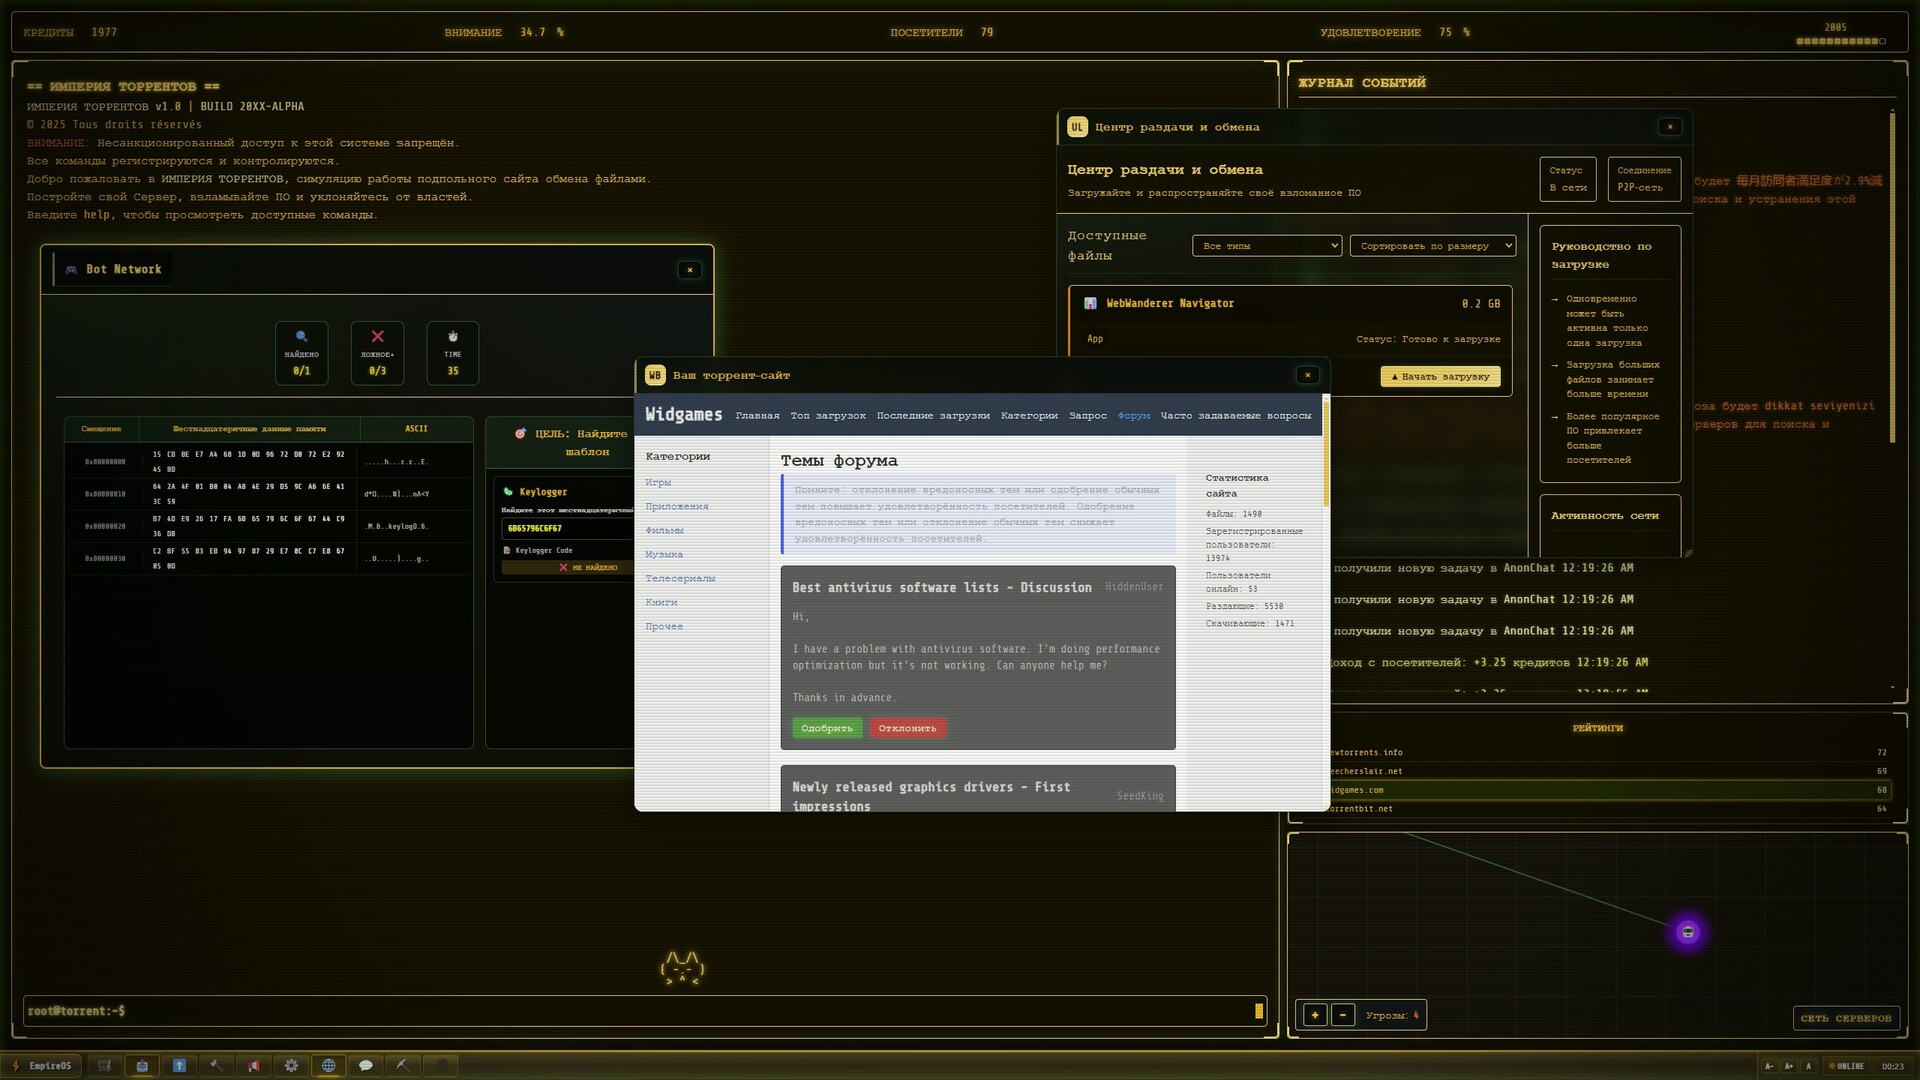Open the gear settings icon in taskbar
Screen dimensions: 1920x1080
coord(291,1065)
